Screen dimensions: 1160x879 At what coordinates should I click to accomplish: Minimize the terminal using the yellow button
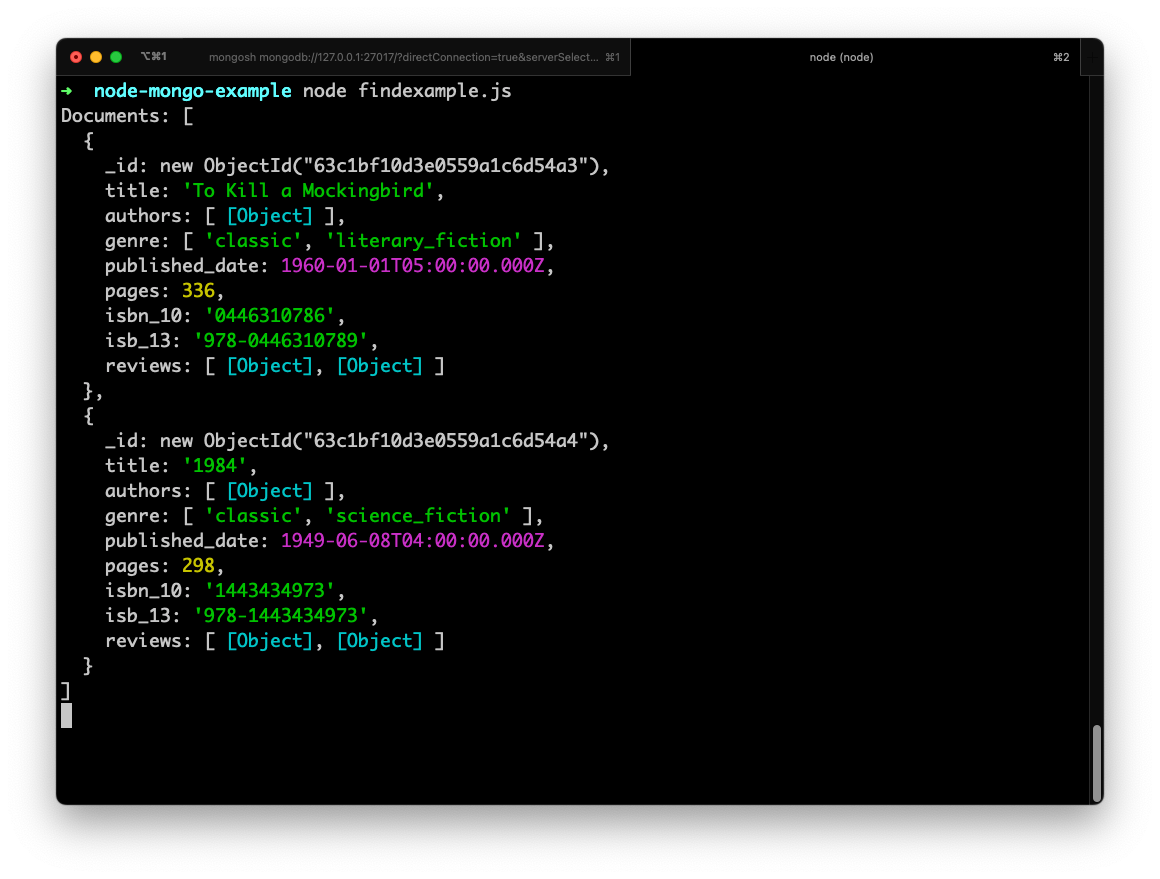95,57
